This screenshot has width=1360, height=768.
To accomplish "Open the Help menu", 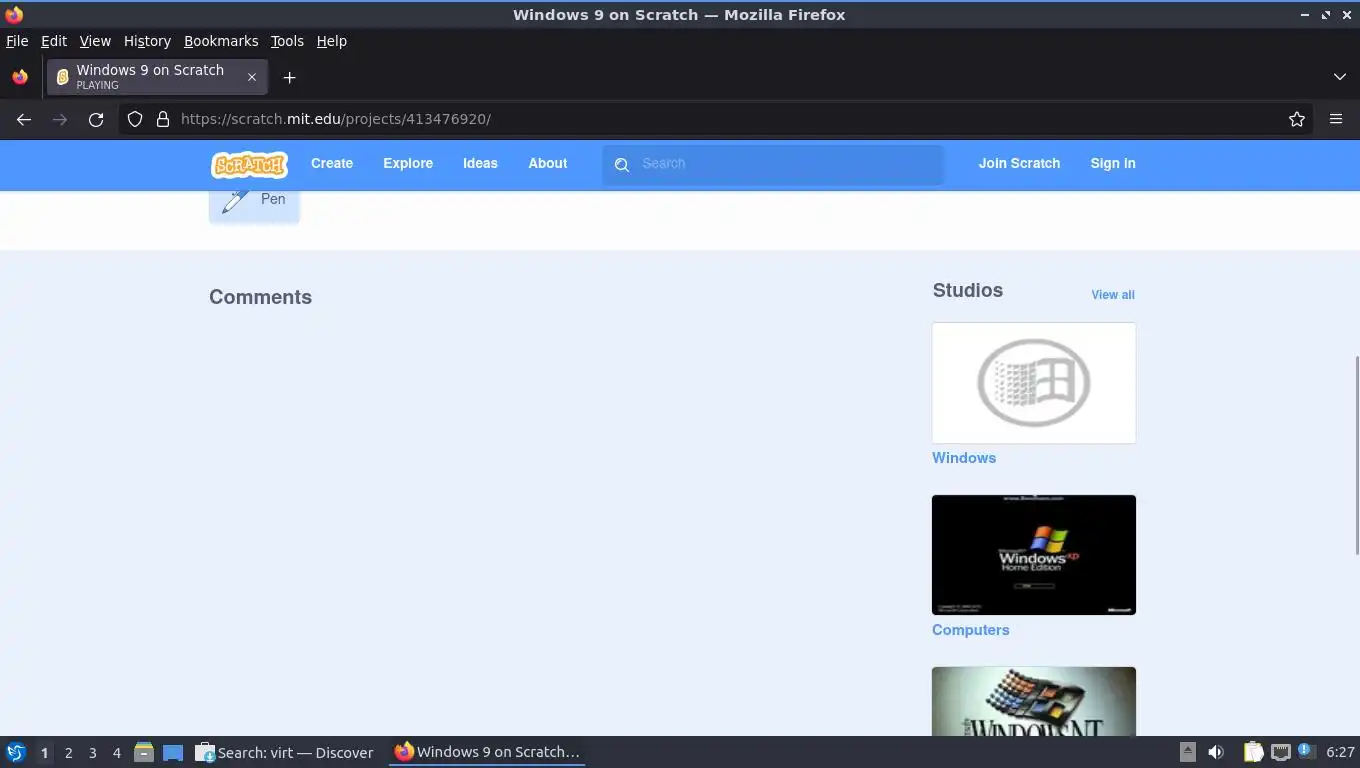I will pos(332,41).
